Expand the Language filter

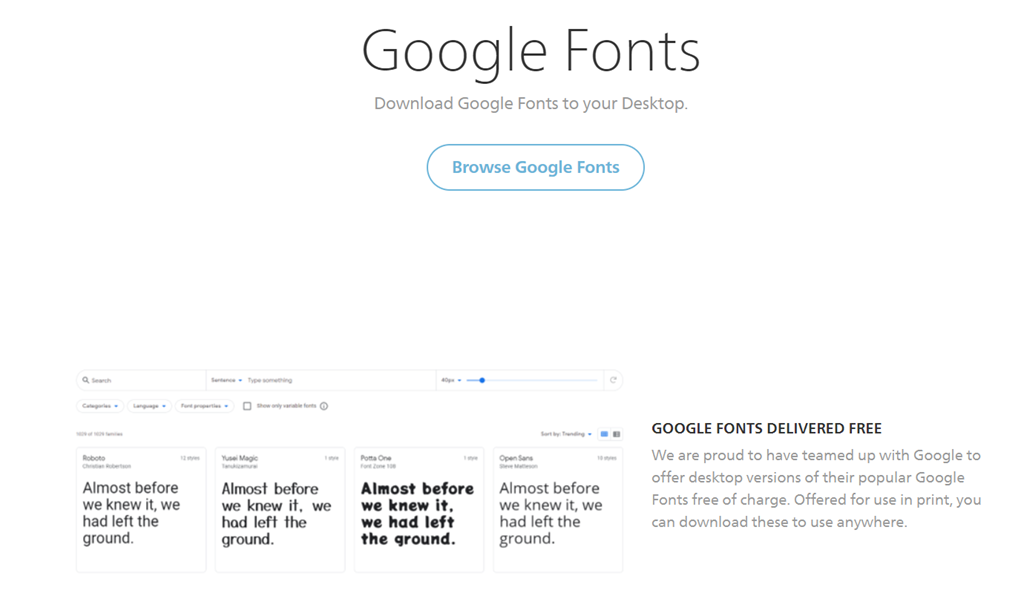click(x=150, y=406)
